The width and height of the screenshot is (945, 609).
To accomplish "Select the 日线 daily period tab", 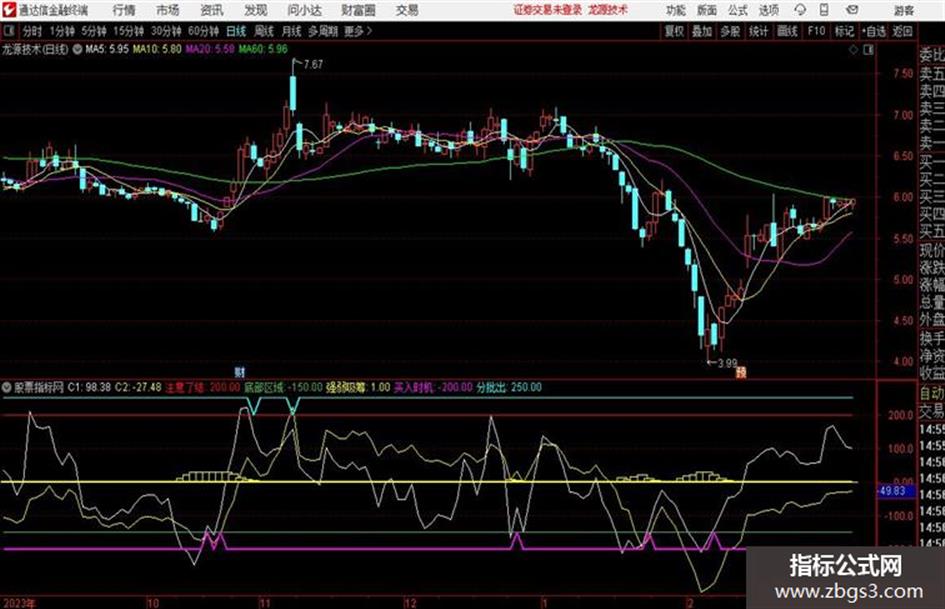I will (236, 31).
